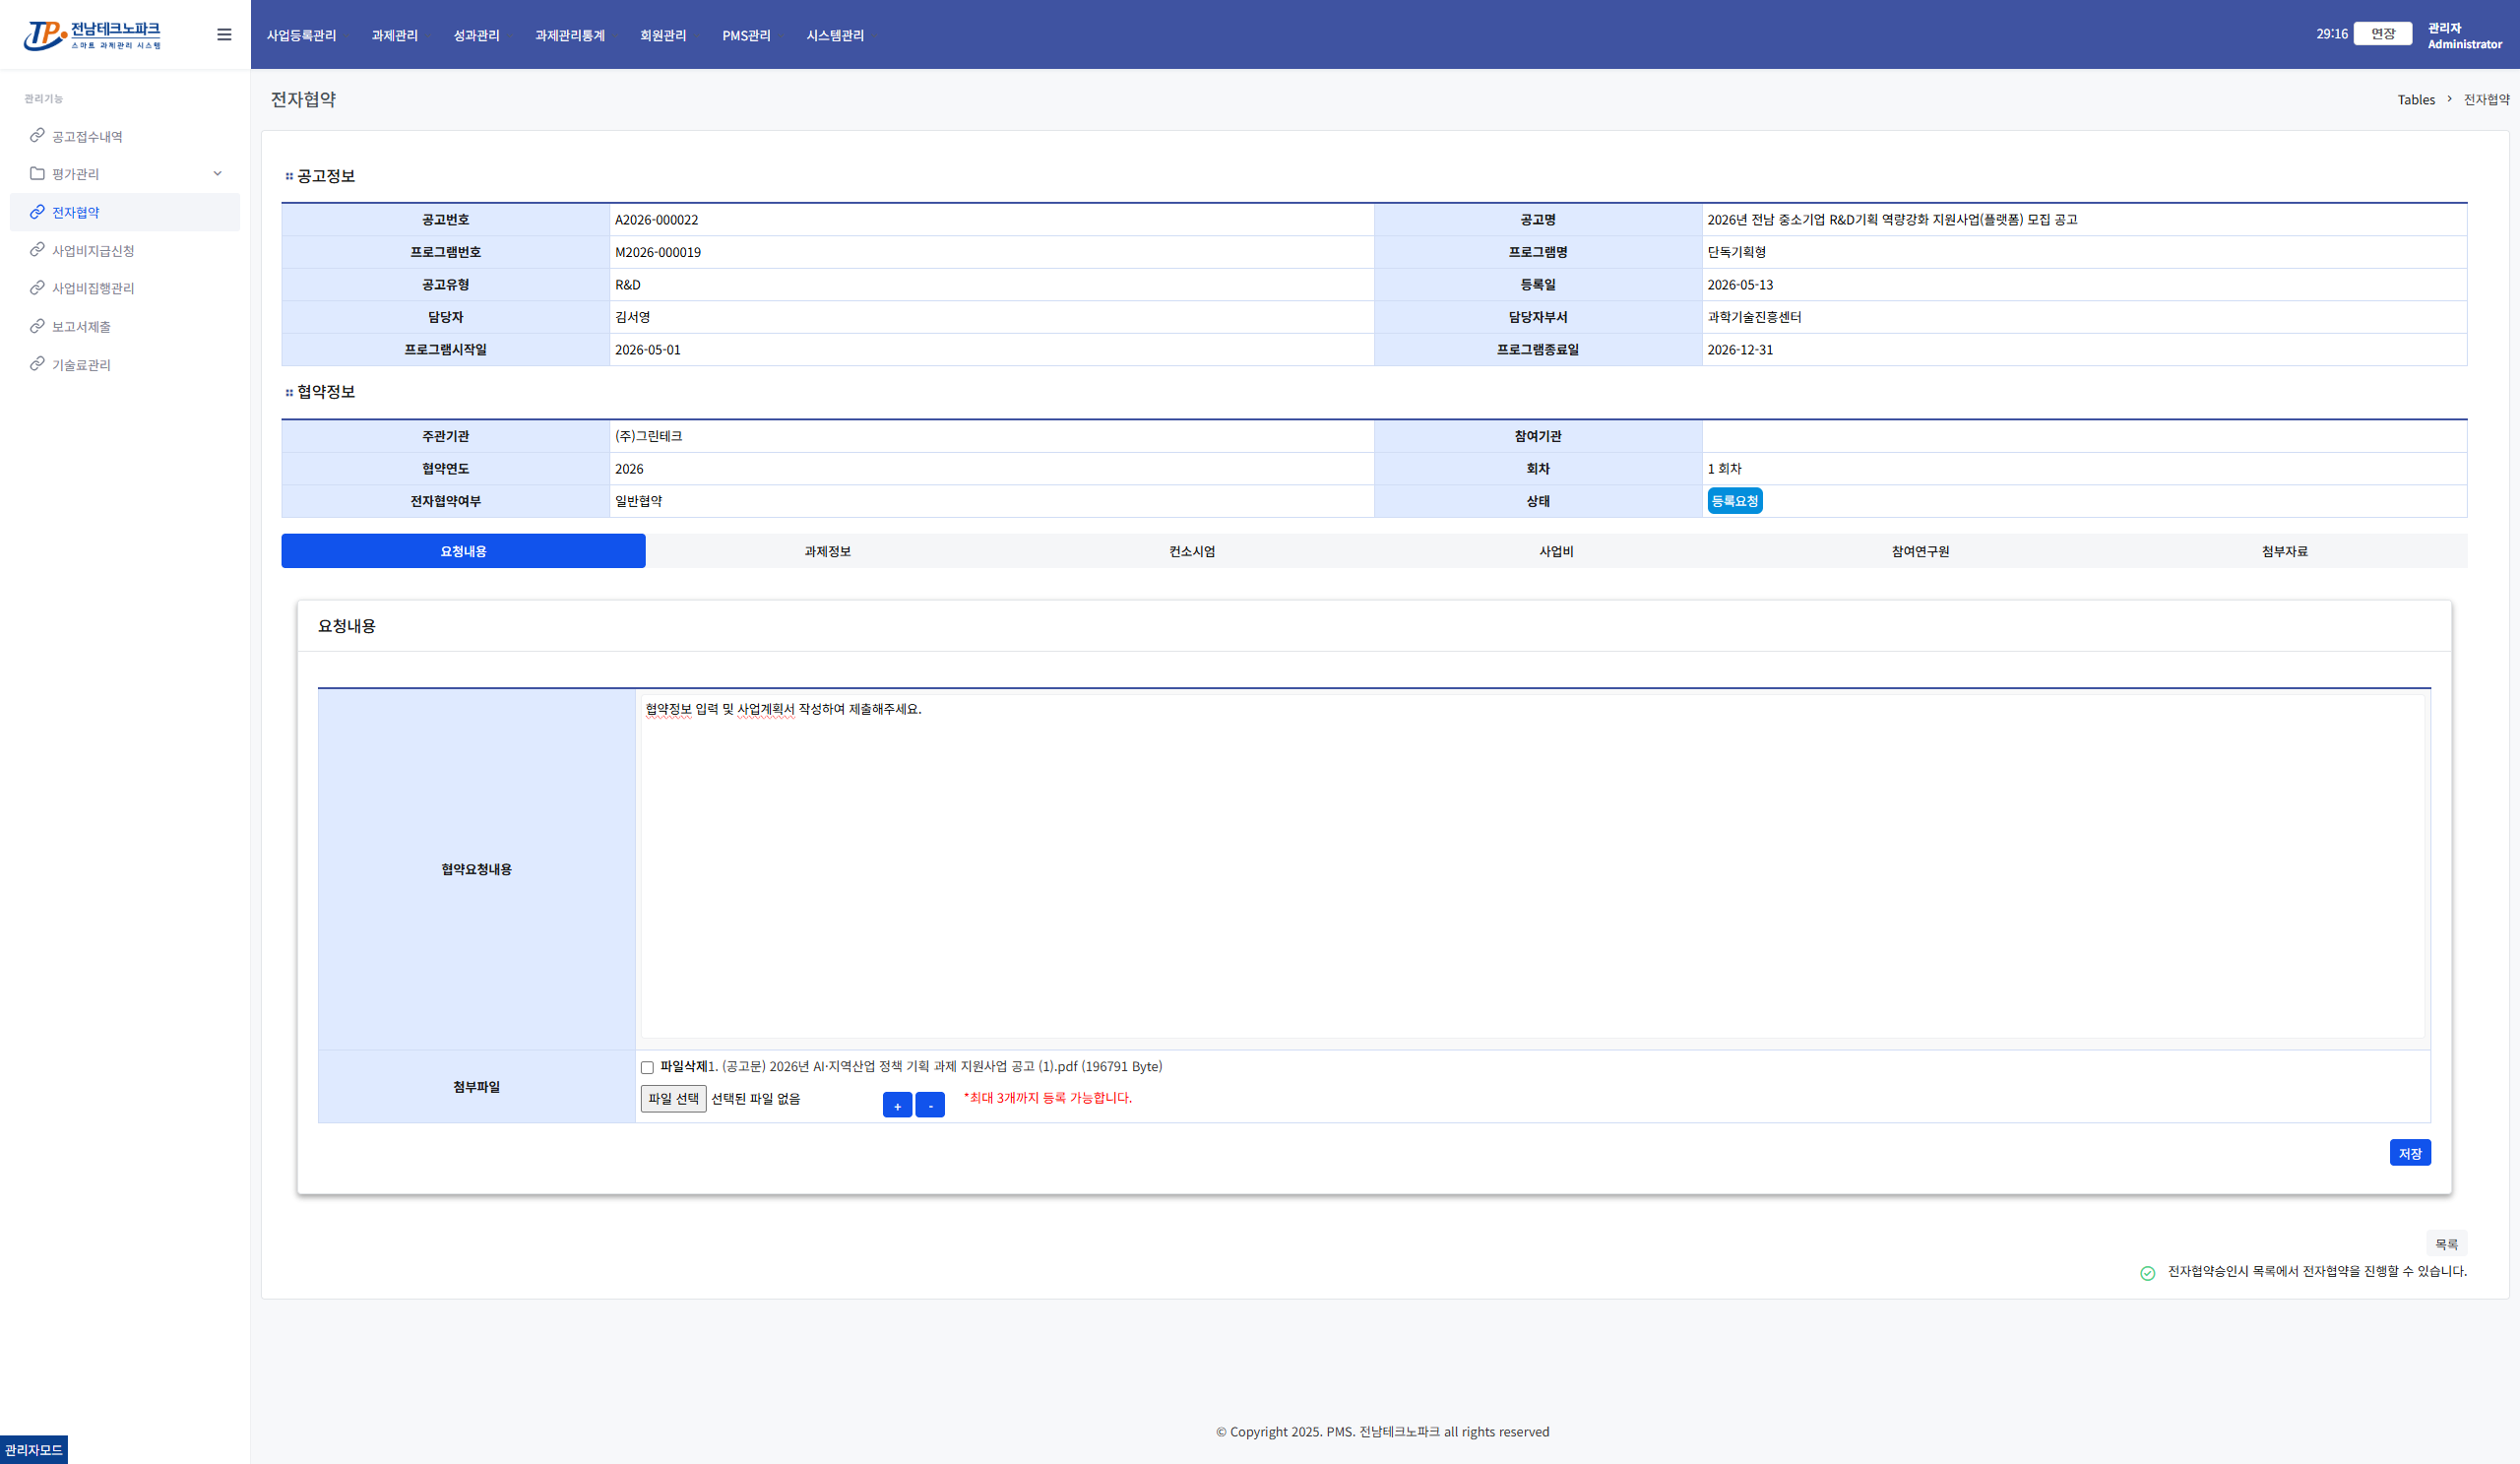Click the link icon beside 보고서제출

pos(37,326)
